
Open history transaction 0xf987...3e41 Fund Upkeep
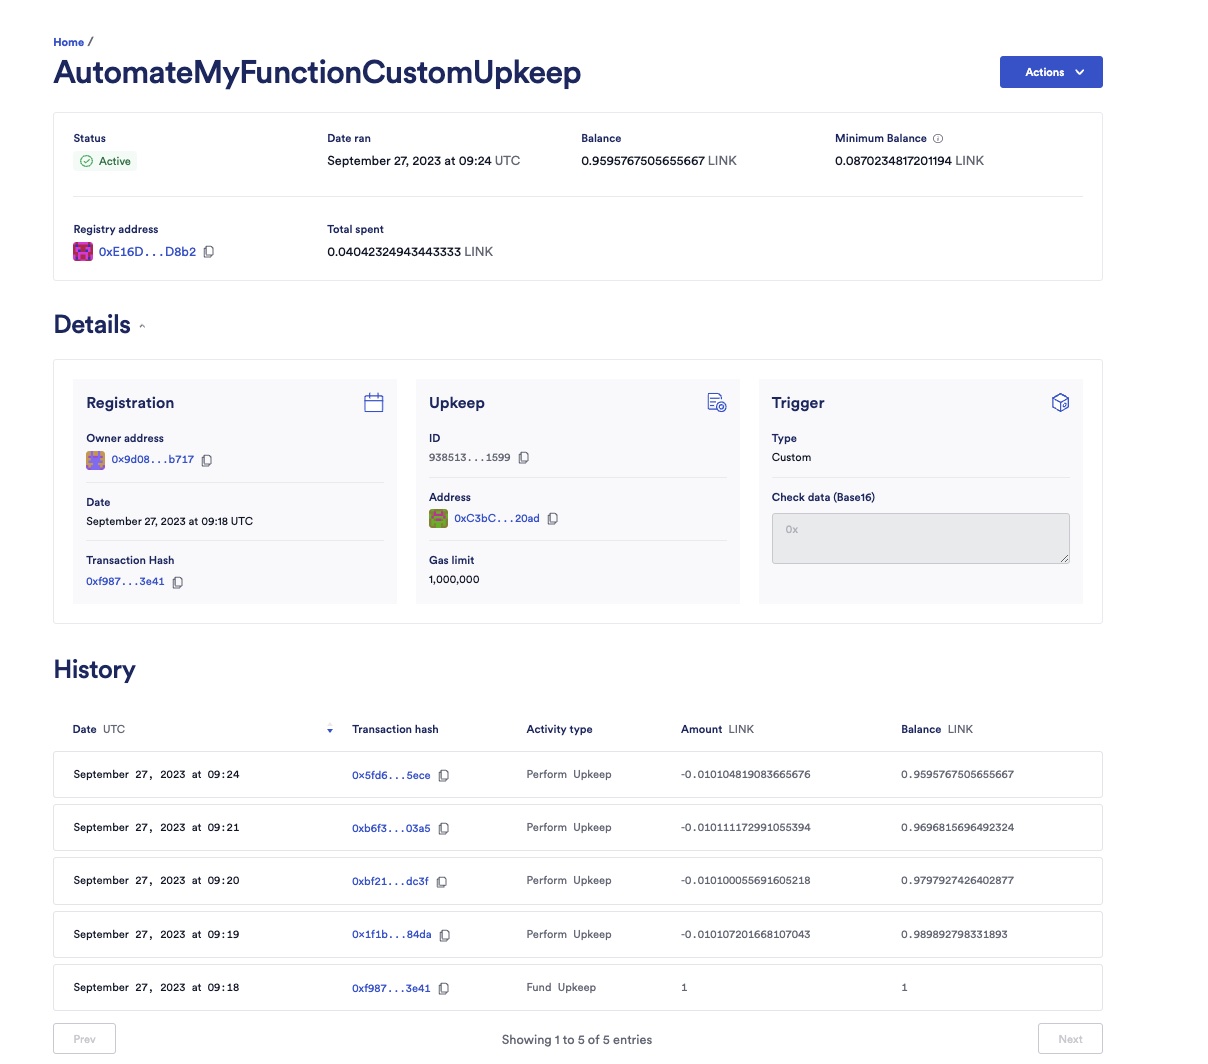(390, 988)
